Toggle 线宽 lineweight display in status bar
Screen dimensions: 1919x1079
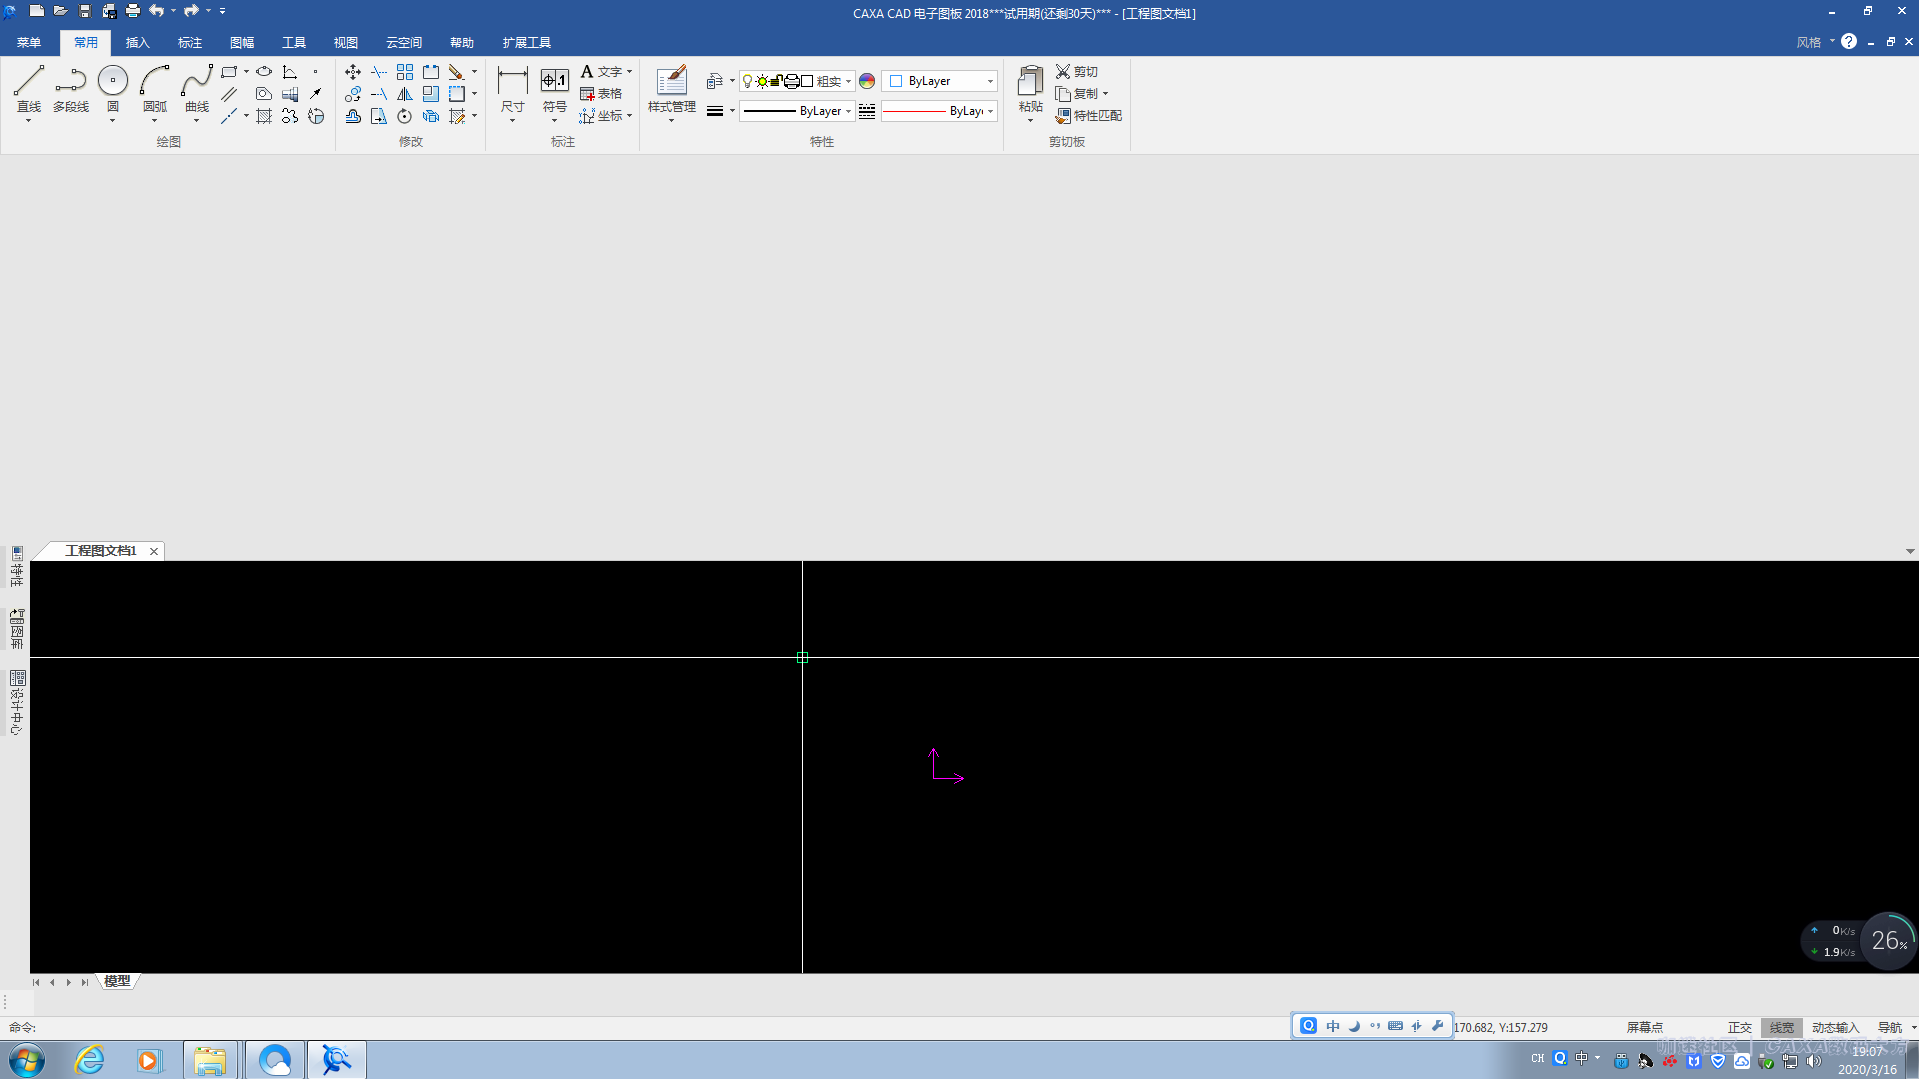point(1782,1027)
